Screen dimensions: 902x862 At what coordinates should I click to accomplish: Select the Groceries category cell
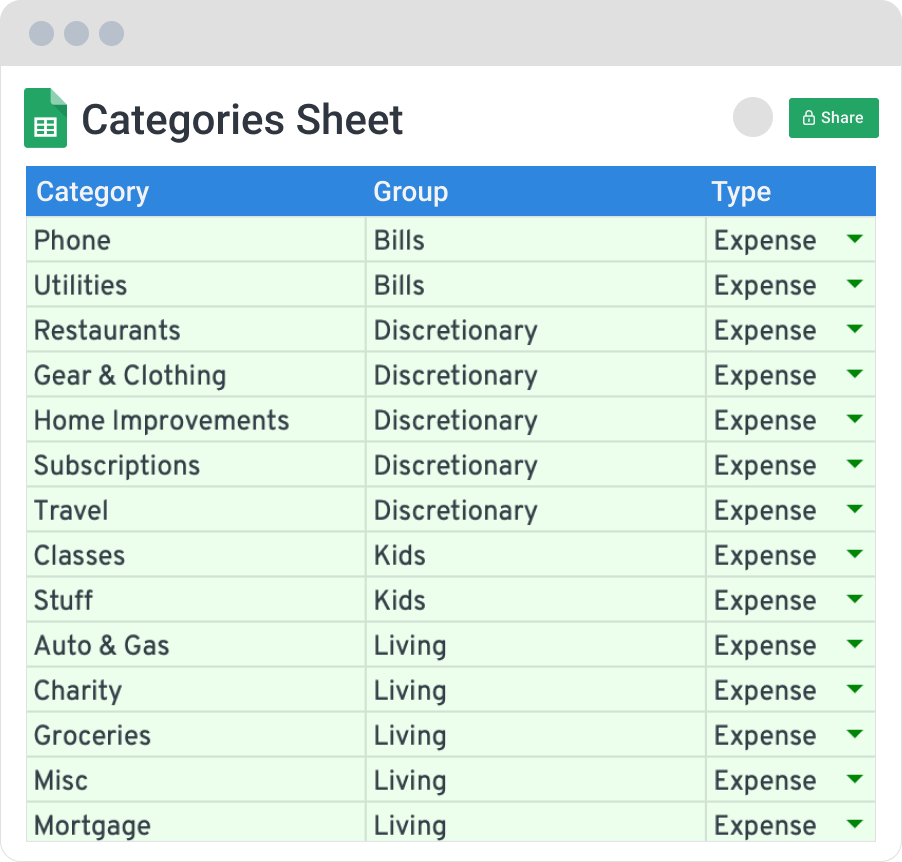point(196,735)
